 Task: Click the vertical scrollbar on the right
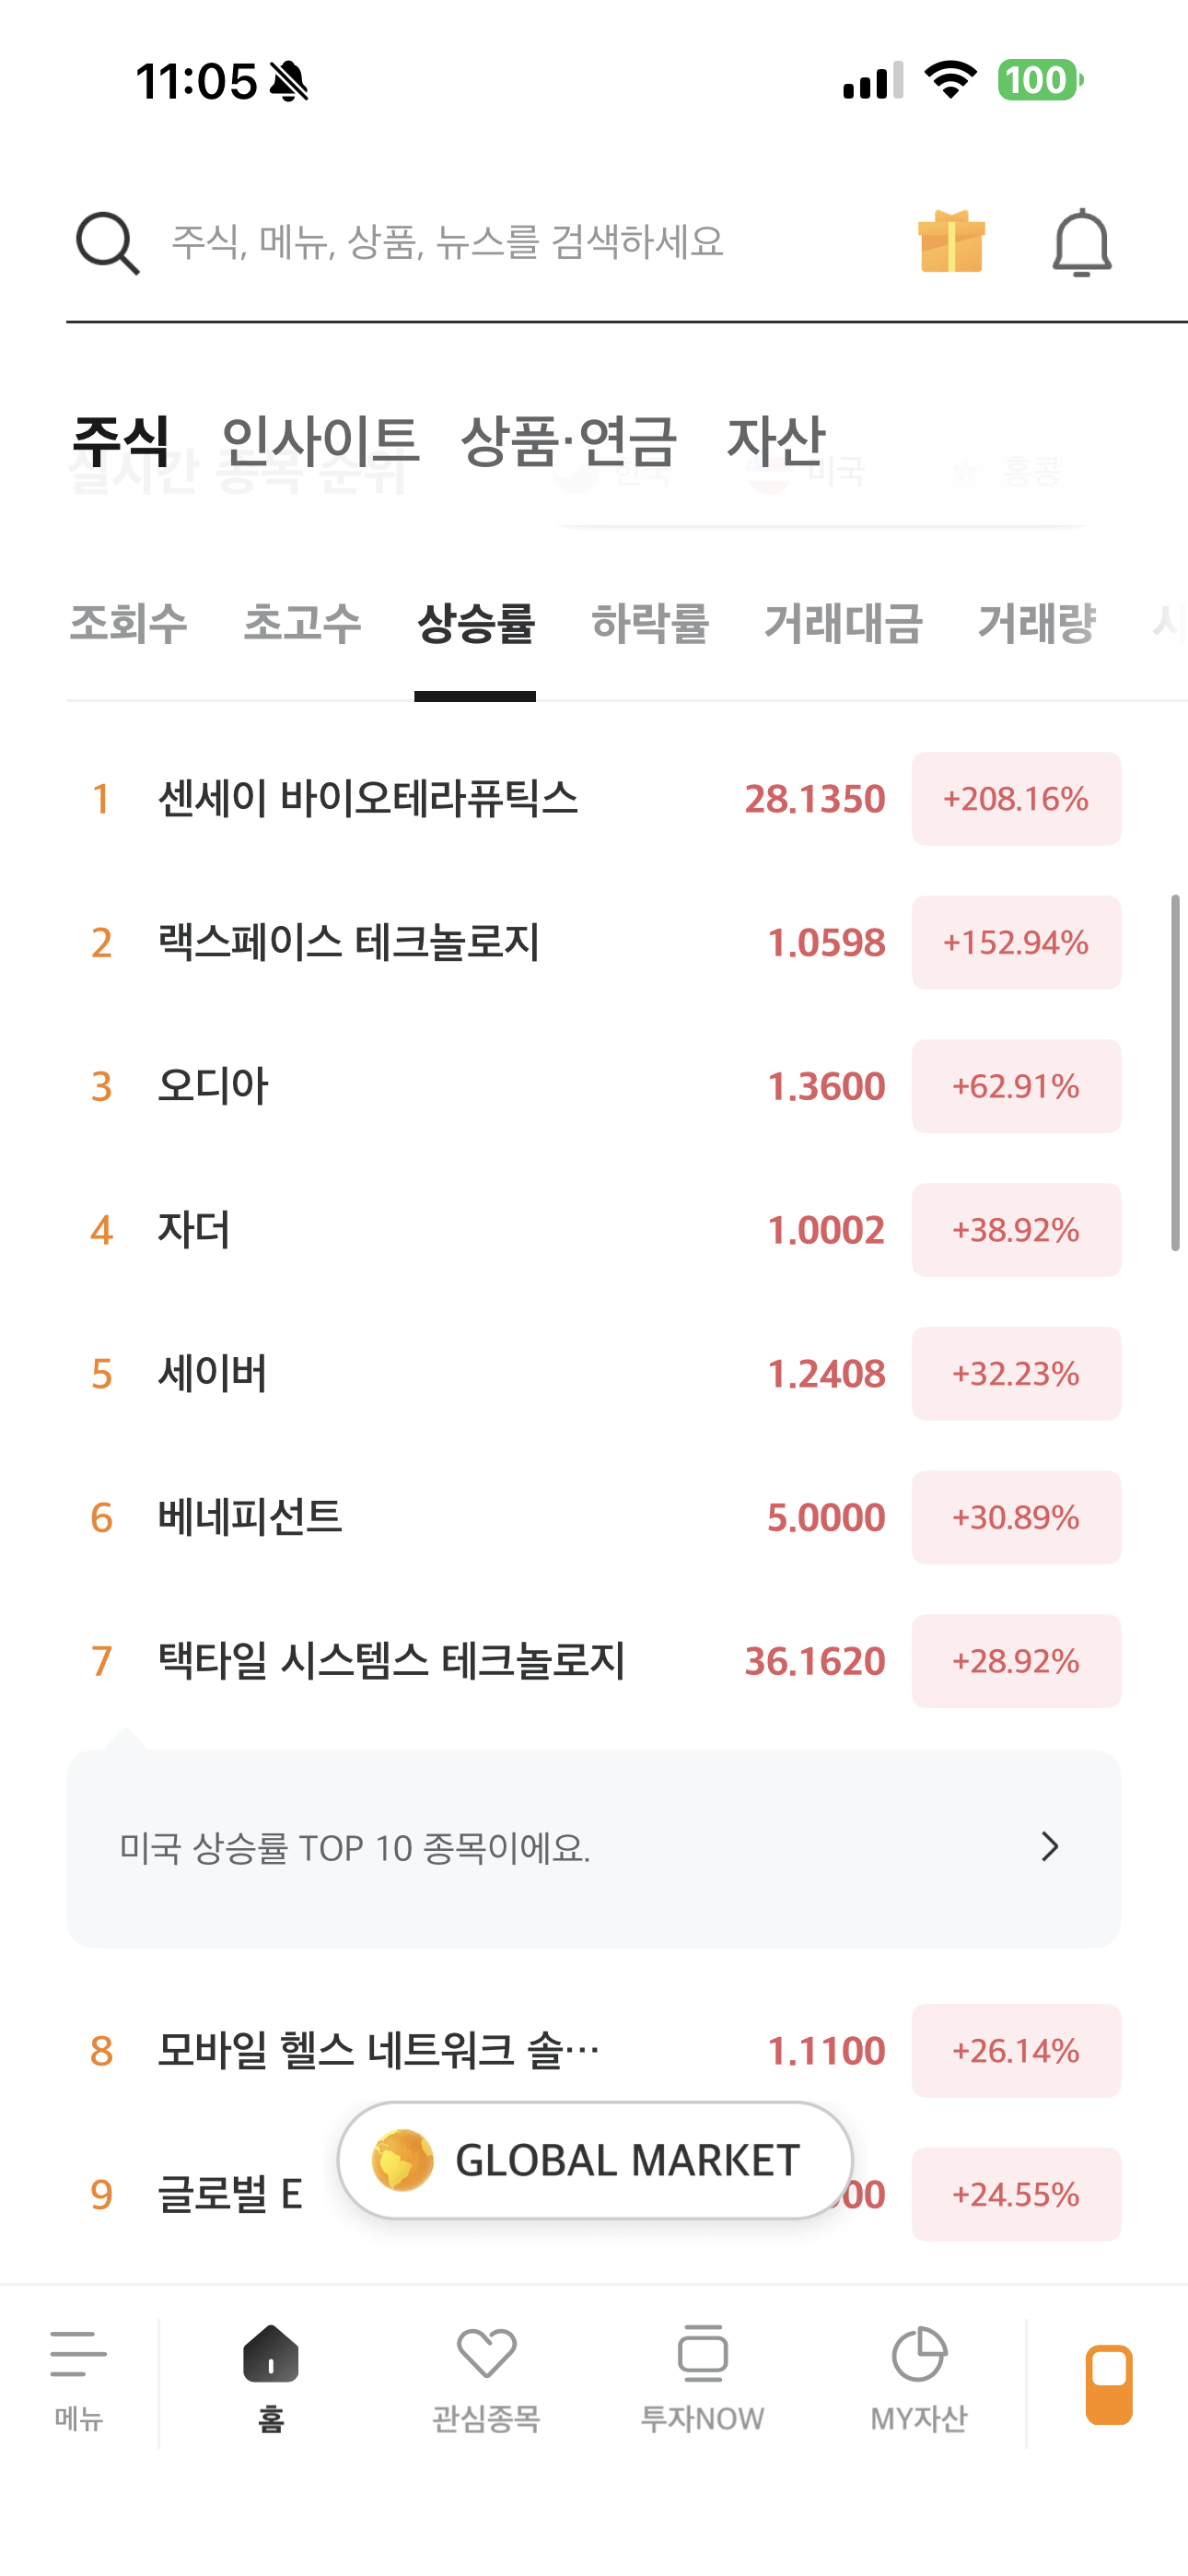pos(1175,1072)
